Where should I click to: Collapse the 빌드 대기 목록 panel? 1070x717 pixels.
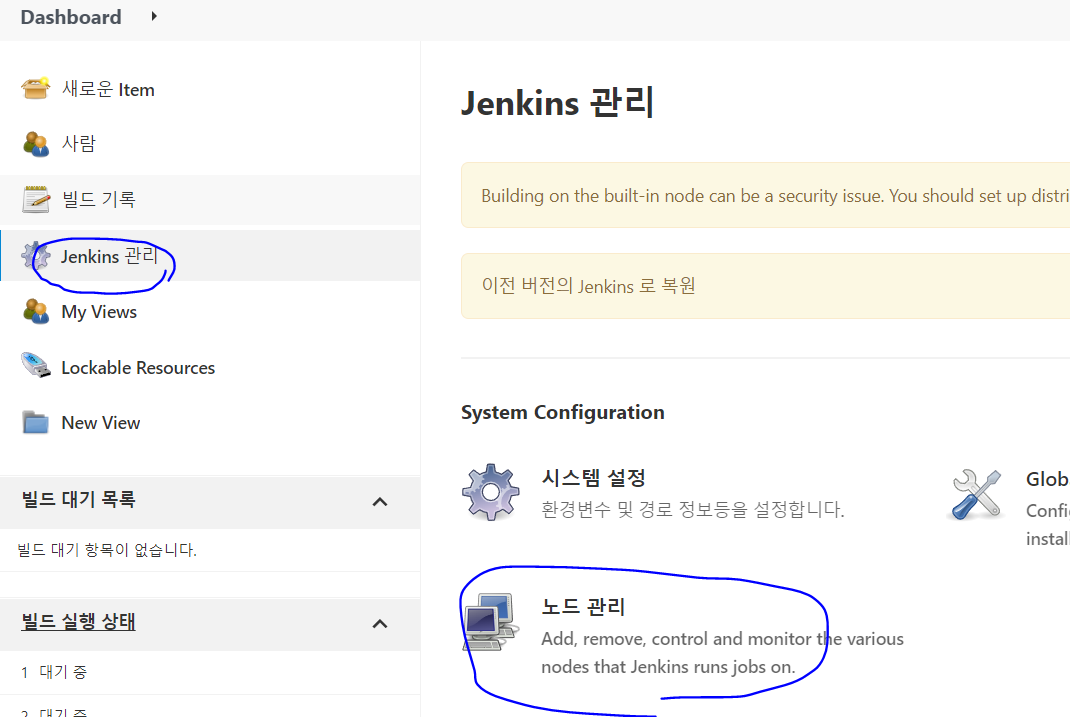tap(380, 502)
